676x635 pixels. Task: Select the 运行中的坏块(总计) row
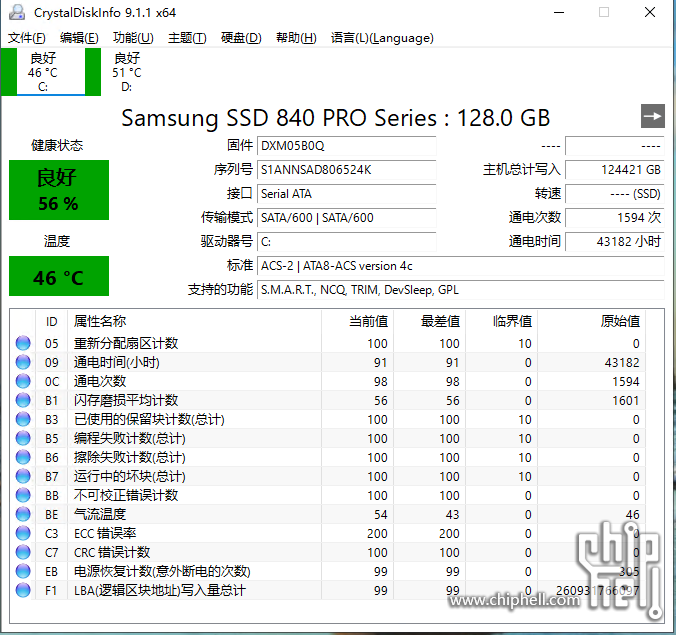tap(328, 476)
